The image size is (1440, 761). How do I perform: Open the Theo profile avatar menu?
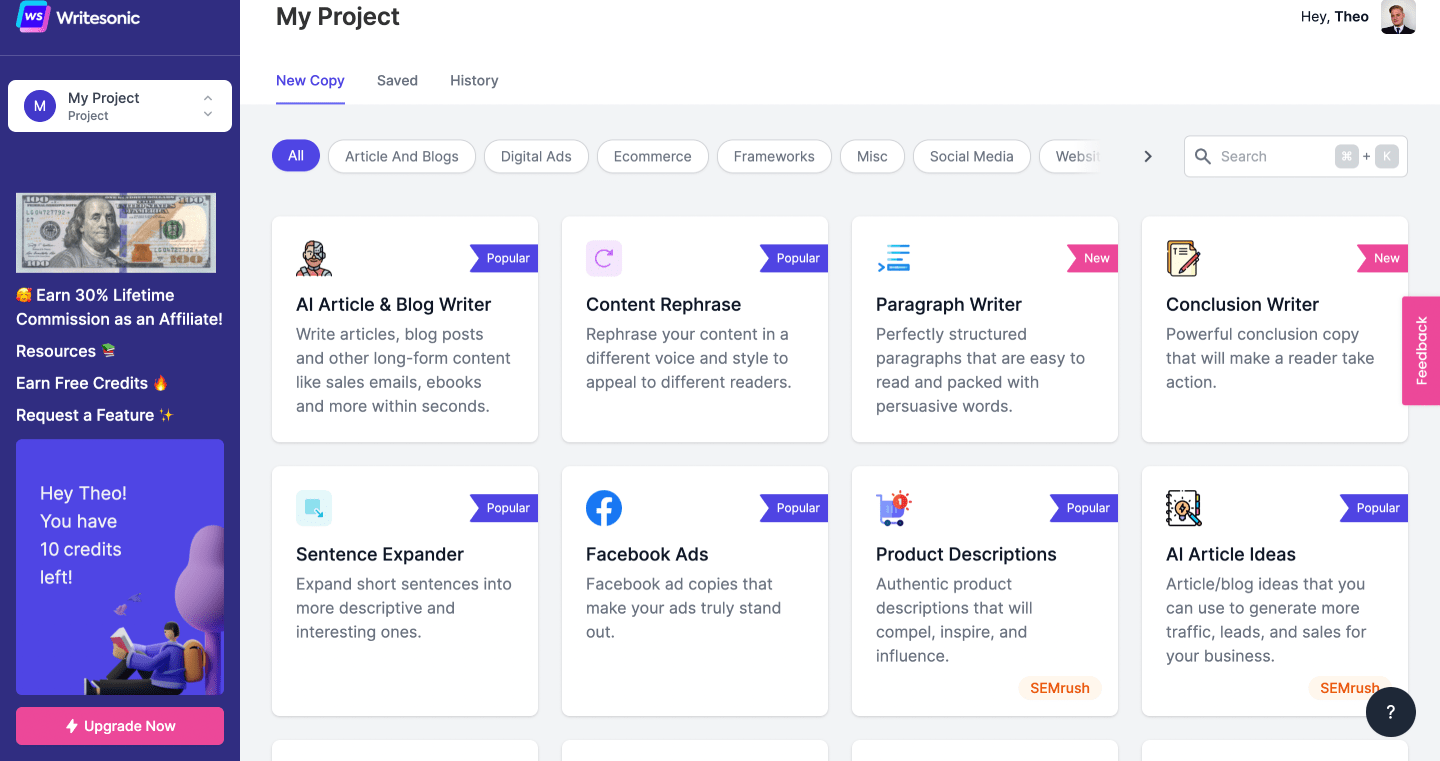[x=1398, y=17]
